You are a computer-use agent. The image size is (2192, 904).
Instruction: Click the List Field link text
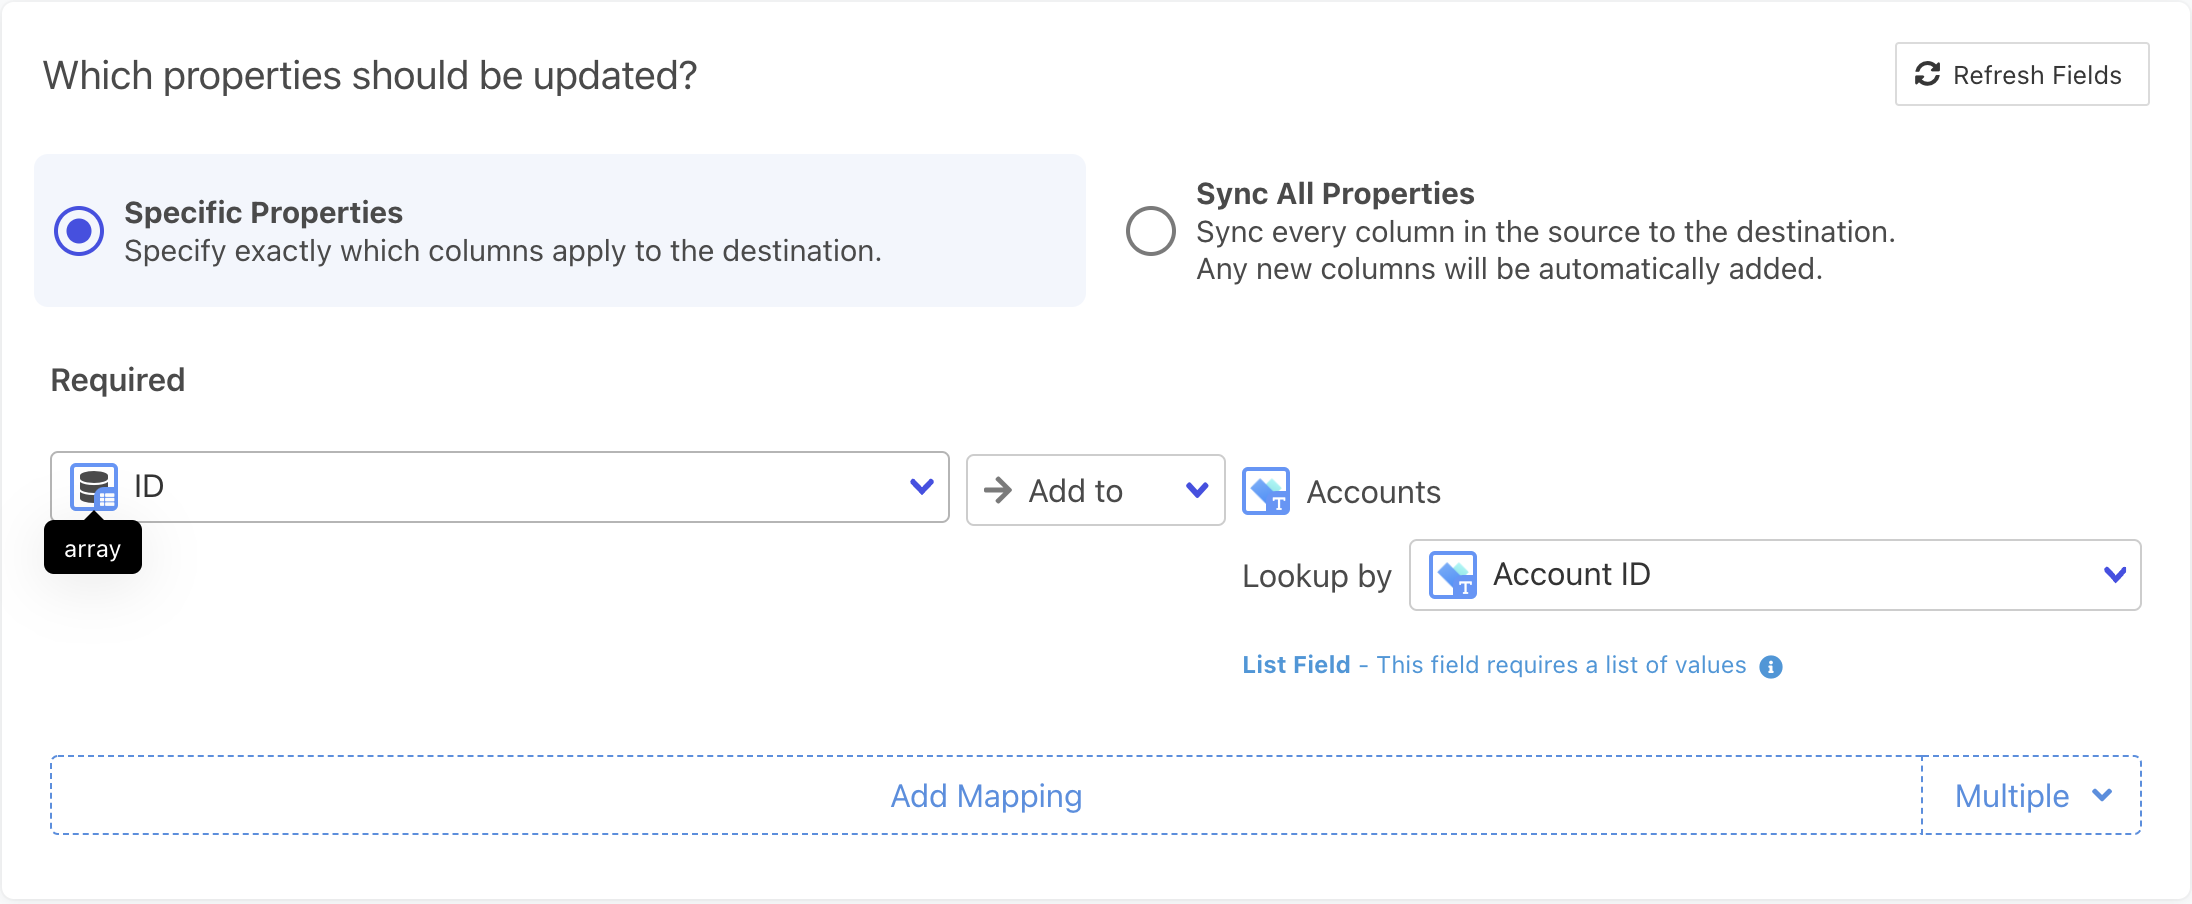1296,665
